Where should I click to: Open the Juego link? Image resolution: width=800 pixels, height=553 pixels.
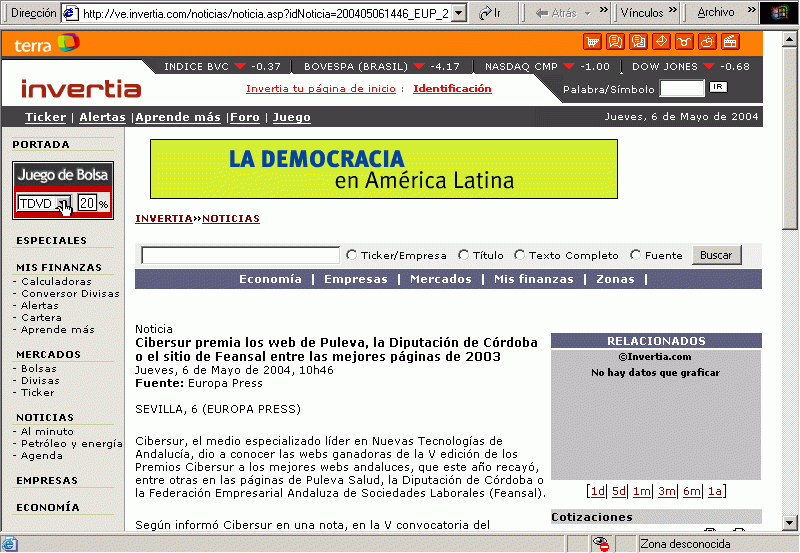(291, 117)
